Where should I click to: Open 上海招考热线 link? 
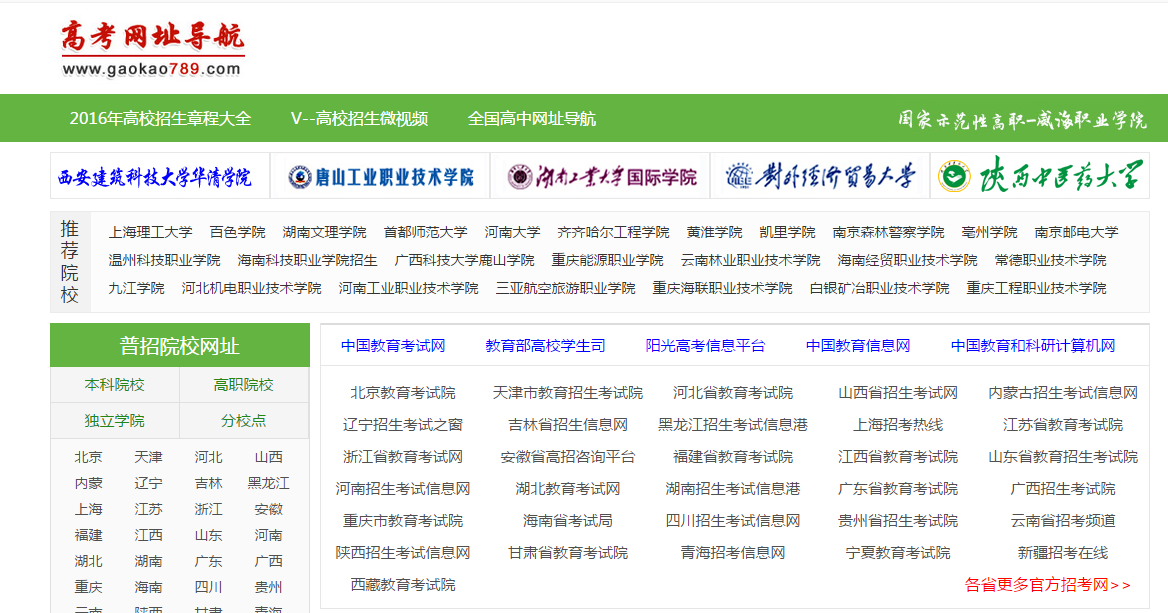click(x=898, y=425)
